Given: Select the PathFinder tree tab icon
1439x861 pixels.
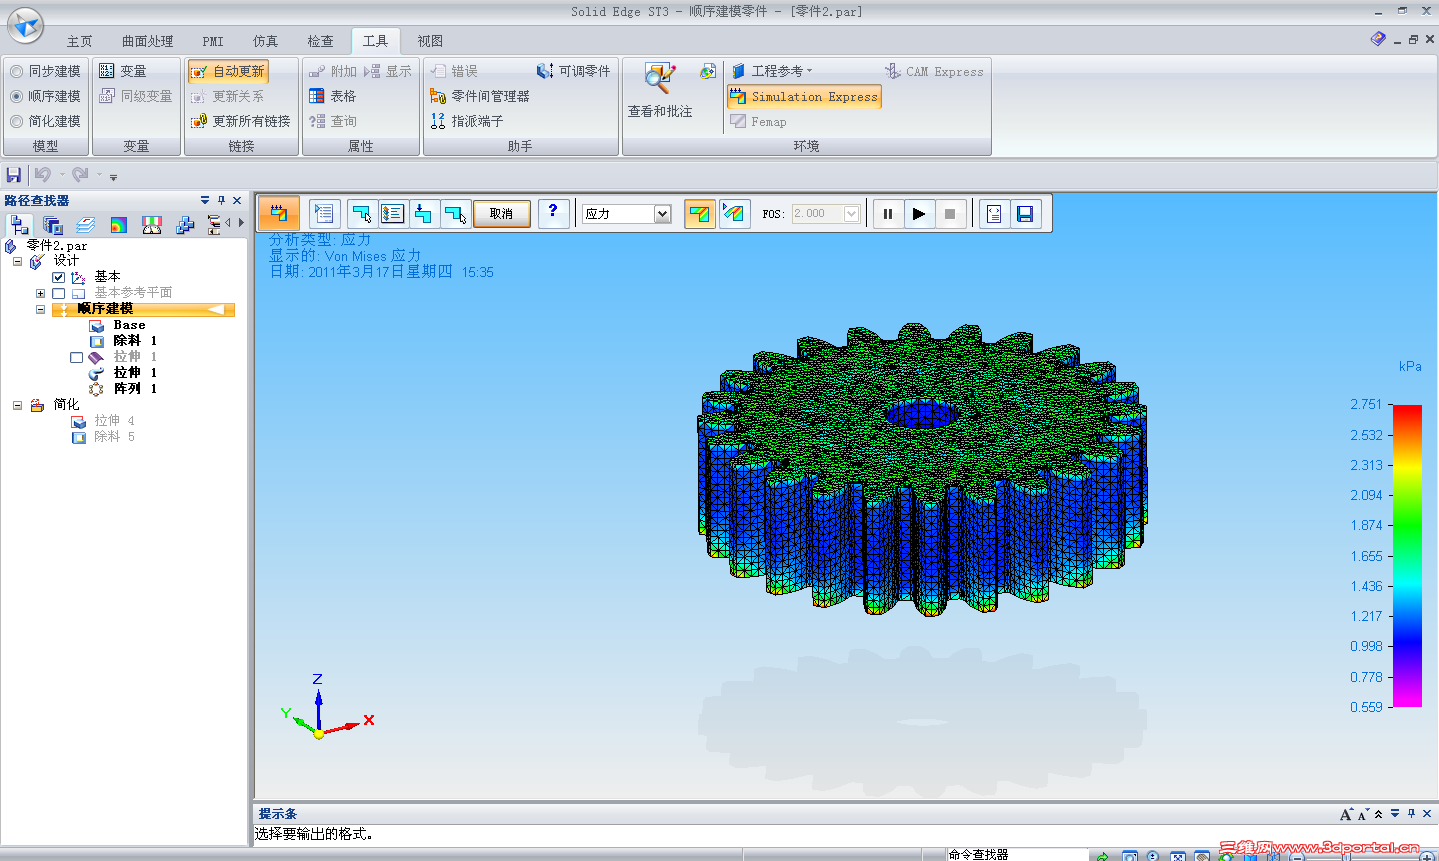Looking at the screenshot, I should (x=20, y=225).
